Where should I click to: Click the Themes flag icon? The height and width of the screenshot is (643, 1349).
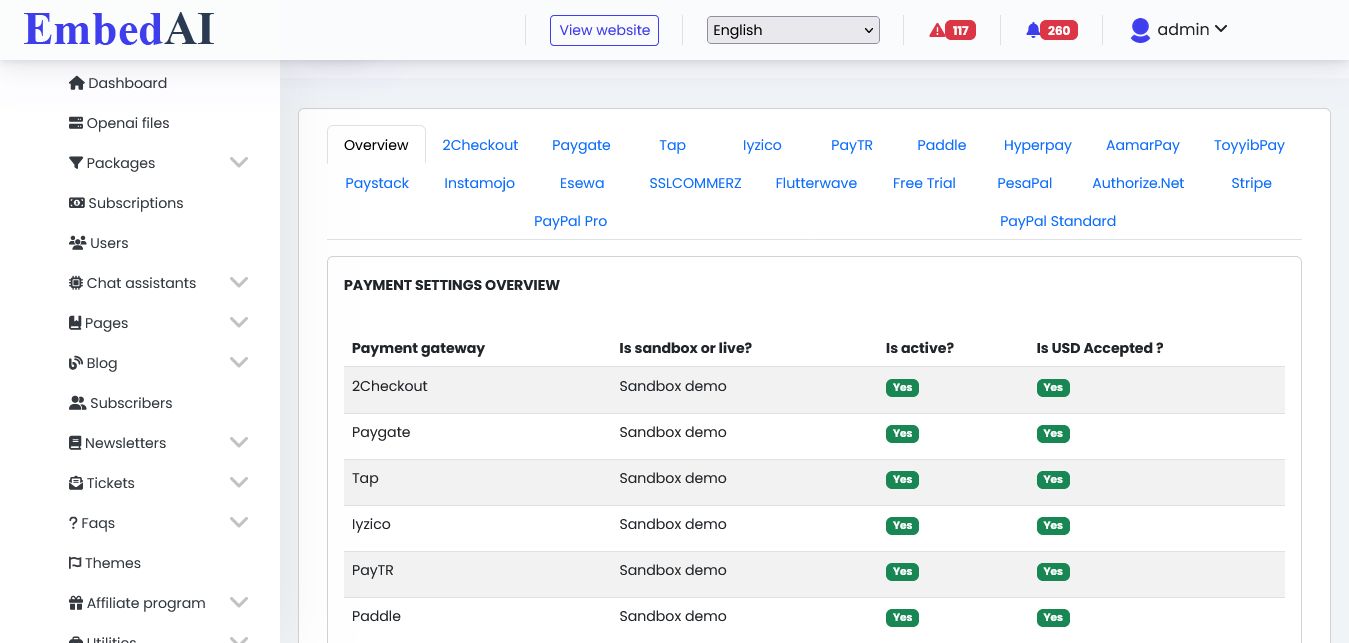[75, 563]
